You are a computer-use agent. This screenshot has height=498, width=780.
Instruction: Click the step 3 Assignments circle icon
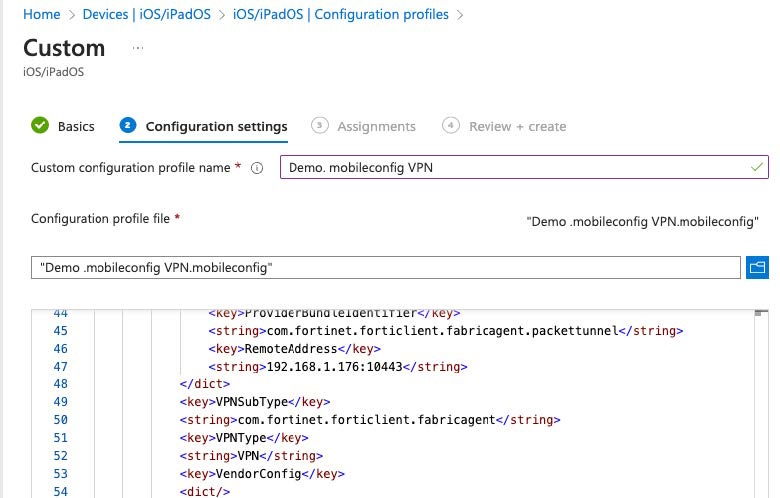(319, 126)
